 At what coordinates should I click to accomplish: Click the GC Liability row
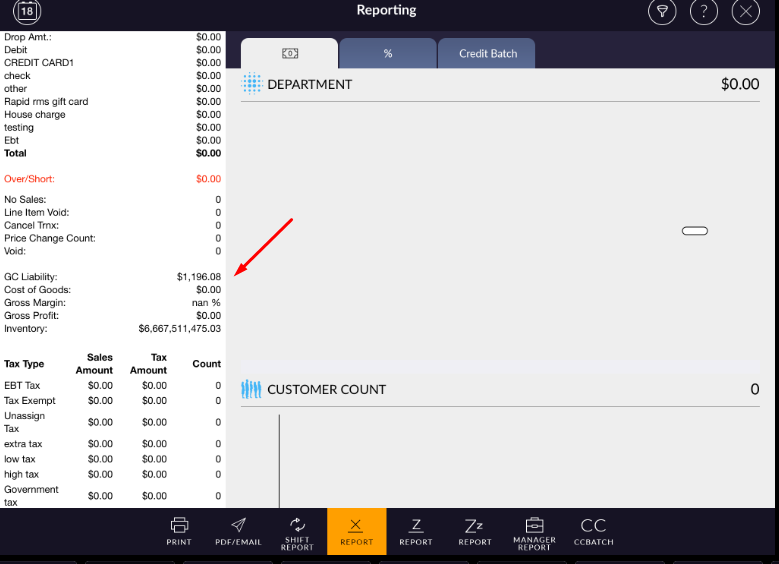[x=112, y=277]
